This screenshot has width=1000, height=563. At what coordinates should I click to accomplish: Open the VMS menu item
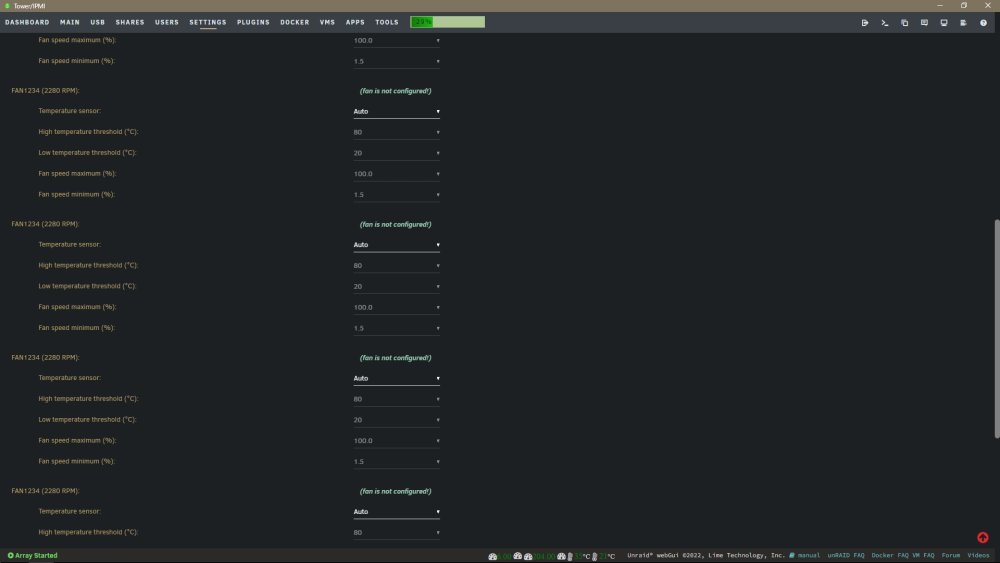pyautogui.click(x=327, y=22)
